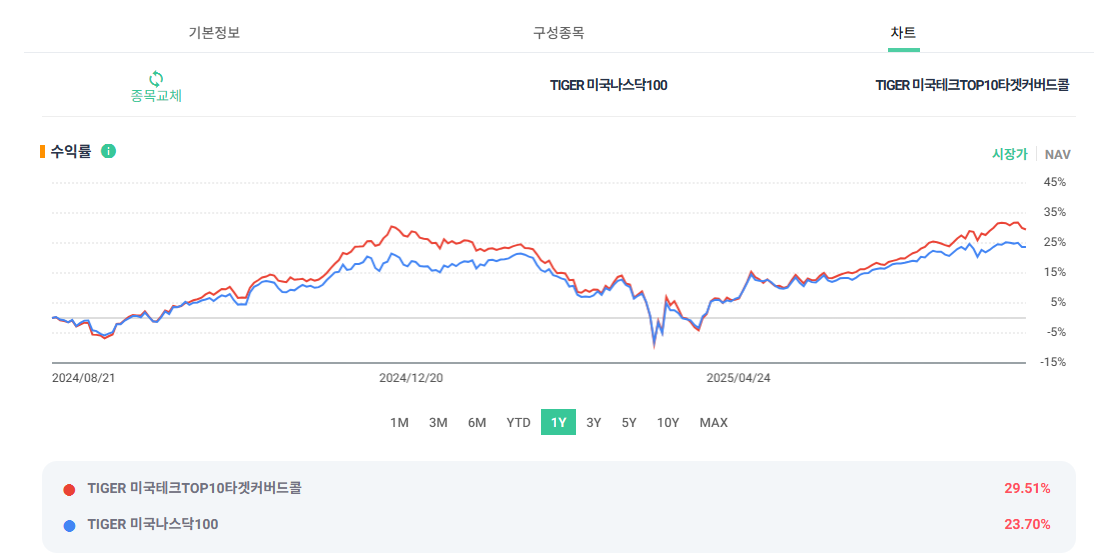
Task: Click the 45% axis label
Action: click(1056, 182)
